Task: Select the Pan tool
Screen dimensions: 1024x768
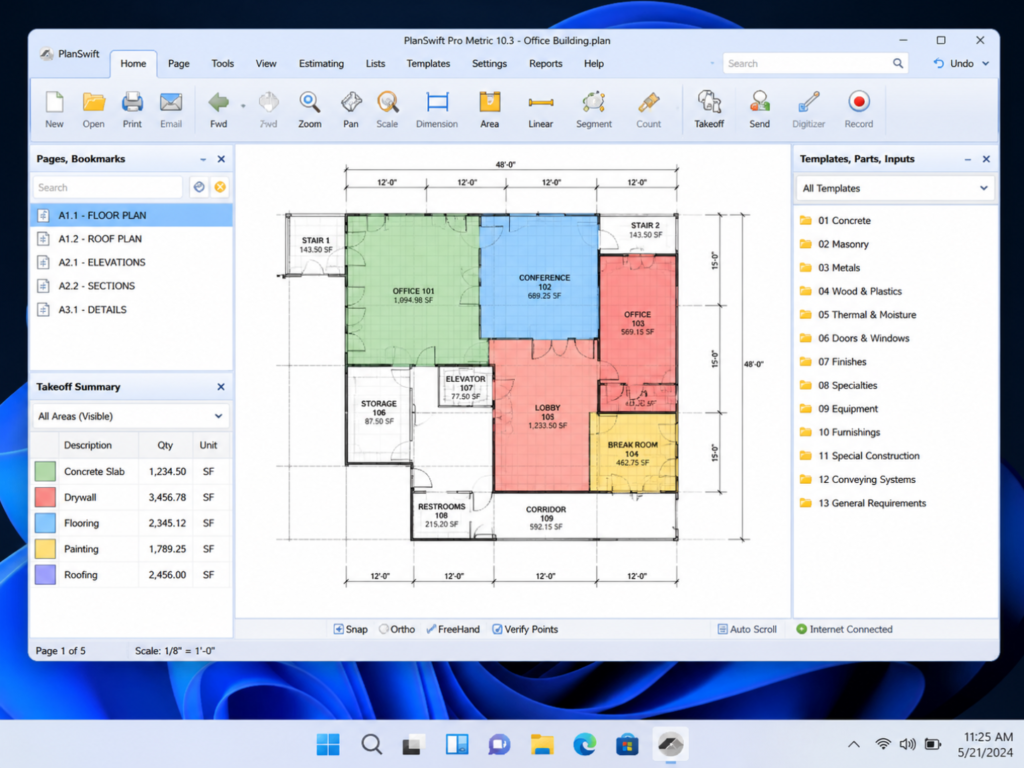Action: click(x=351, y=103)
